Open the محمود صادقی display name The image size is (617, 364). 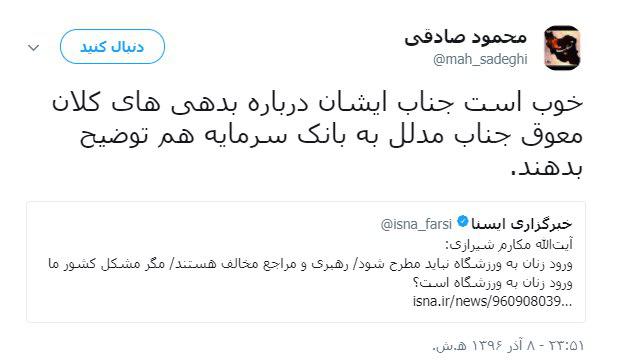tap(466, 37)
